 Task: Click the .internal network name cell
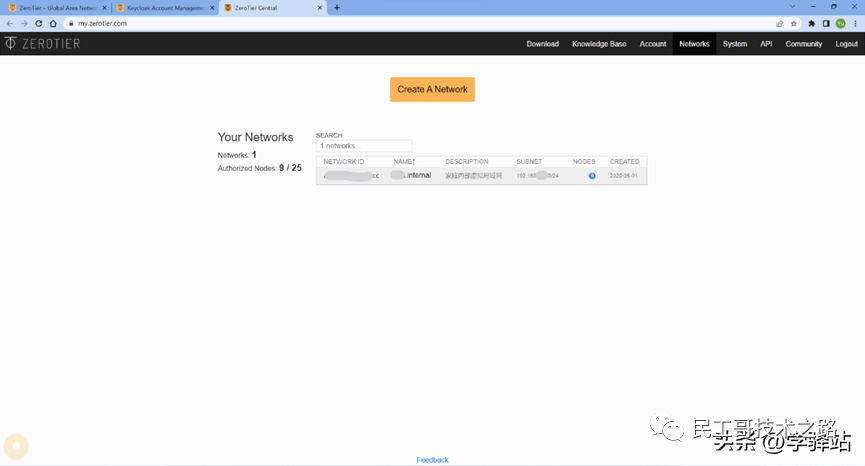(411, 175)
